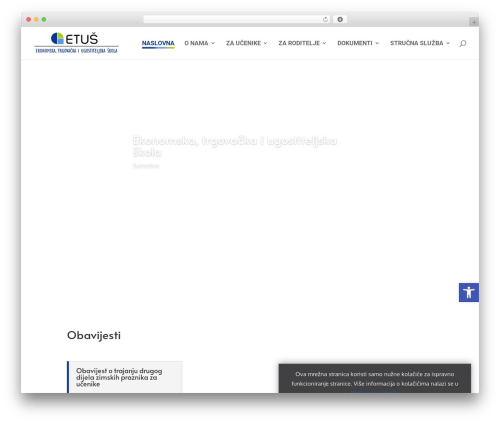Image resolution: width=500 pixels, height=423 pixels.
Task: Open the winter holidays announcement article
Action: (x=119, y=377)
